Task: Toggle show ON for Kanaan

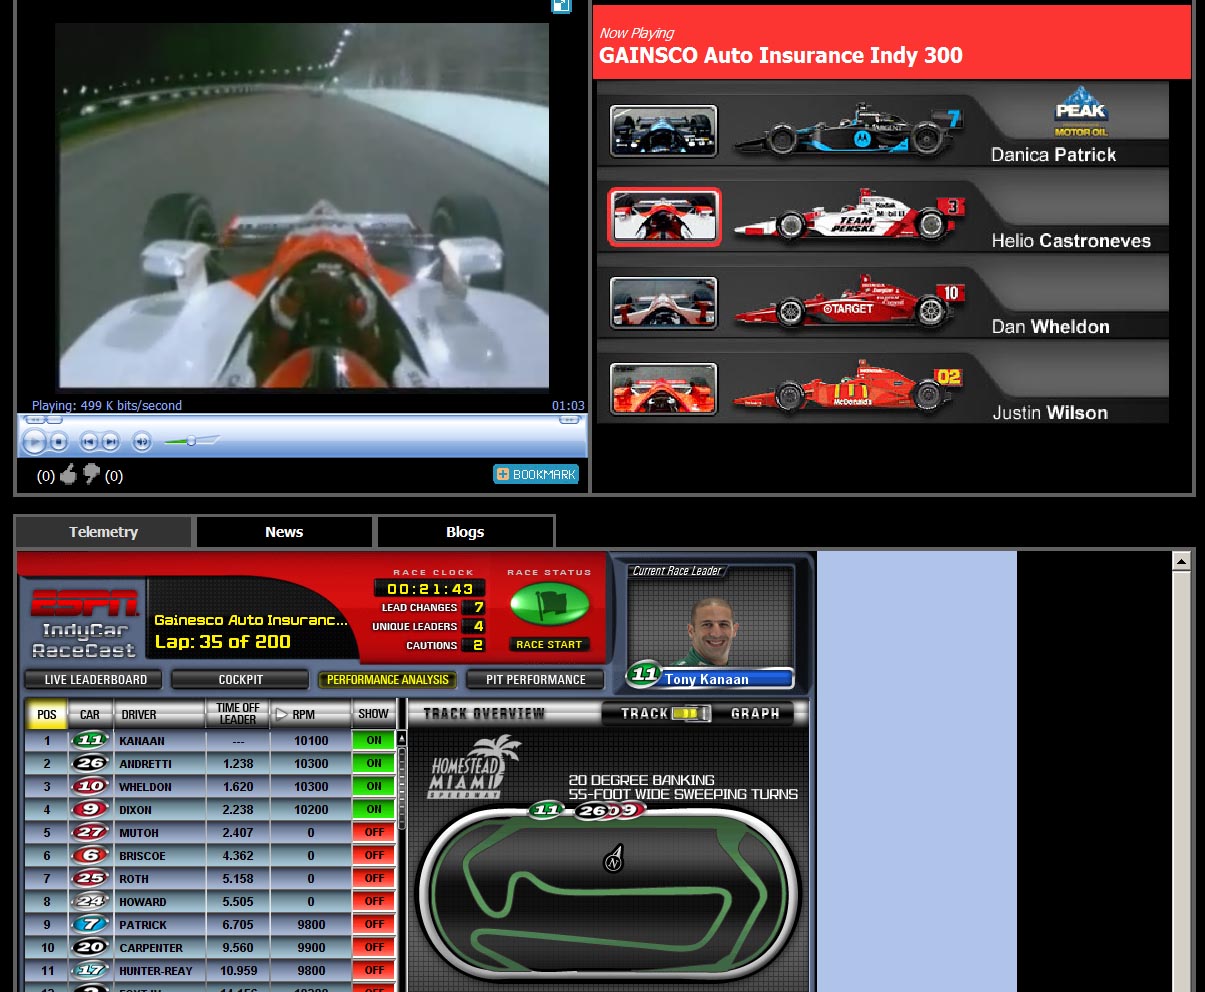Action: click(374, 741)
